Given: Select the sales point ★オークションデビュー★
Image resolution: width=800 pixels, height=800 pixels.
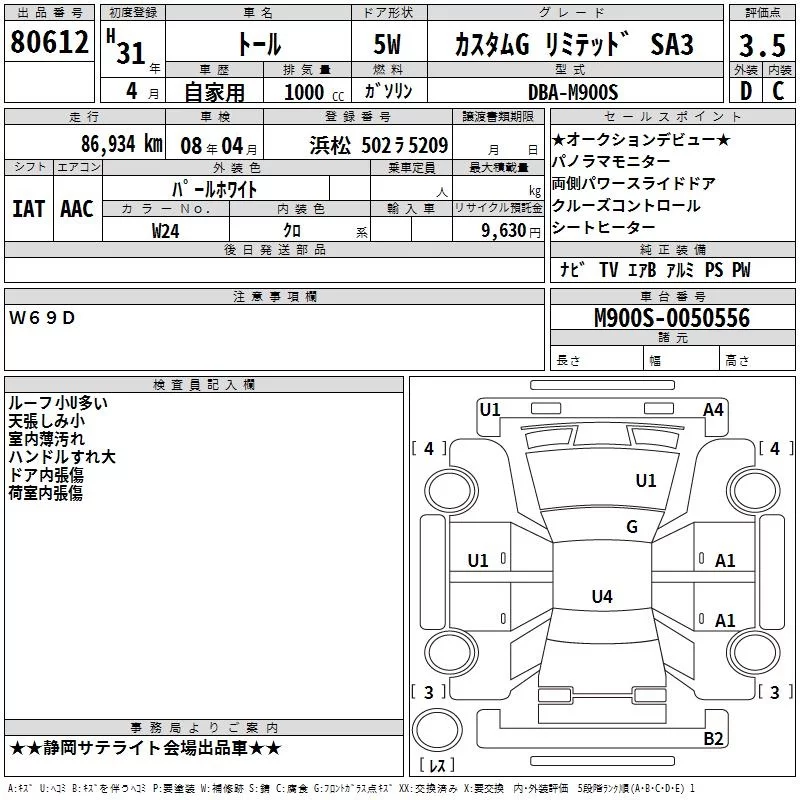Looking at the screenshot, I should click(641, 139).
